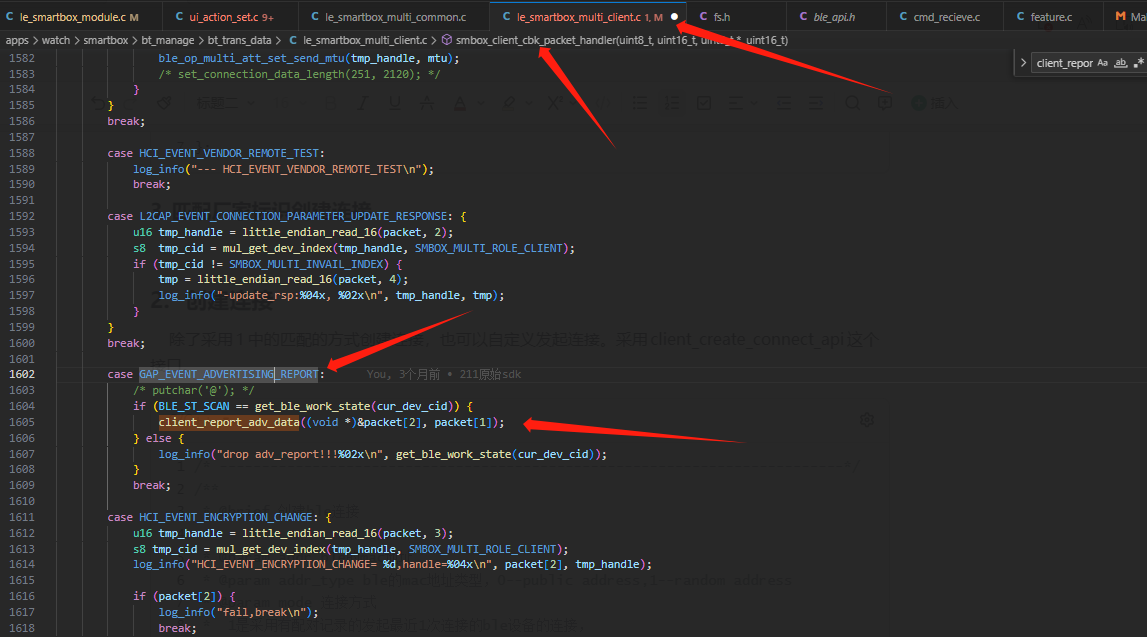Viewport: 1147px width, 637px height.
Task: Open the smbox_client_cbk_packet_handler breadcrumb symbol
Action: [622, 40]
